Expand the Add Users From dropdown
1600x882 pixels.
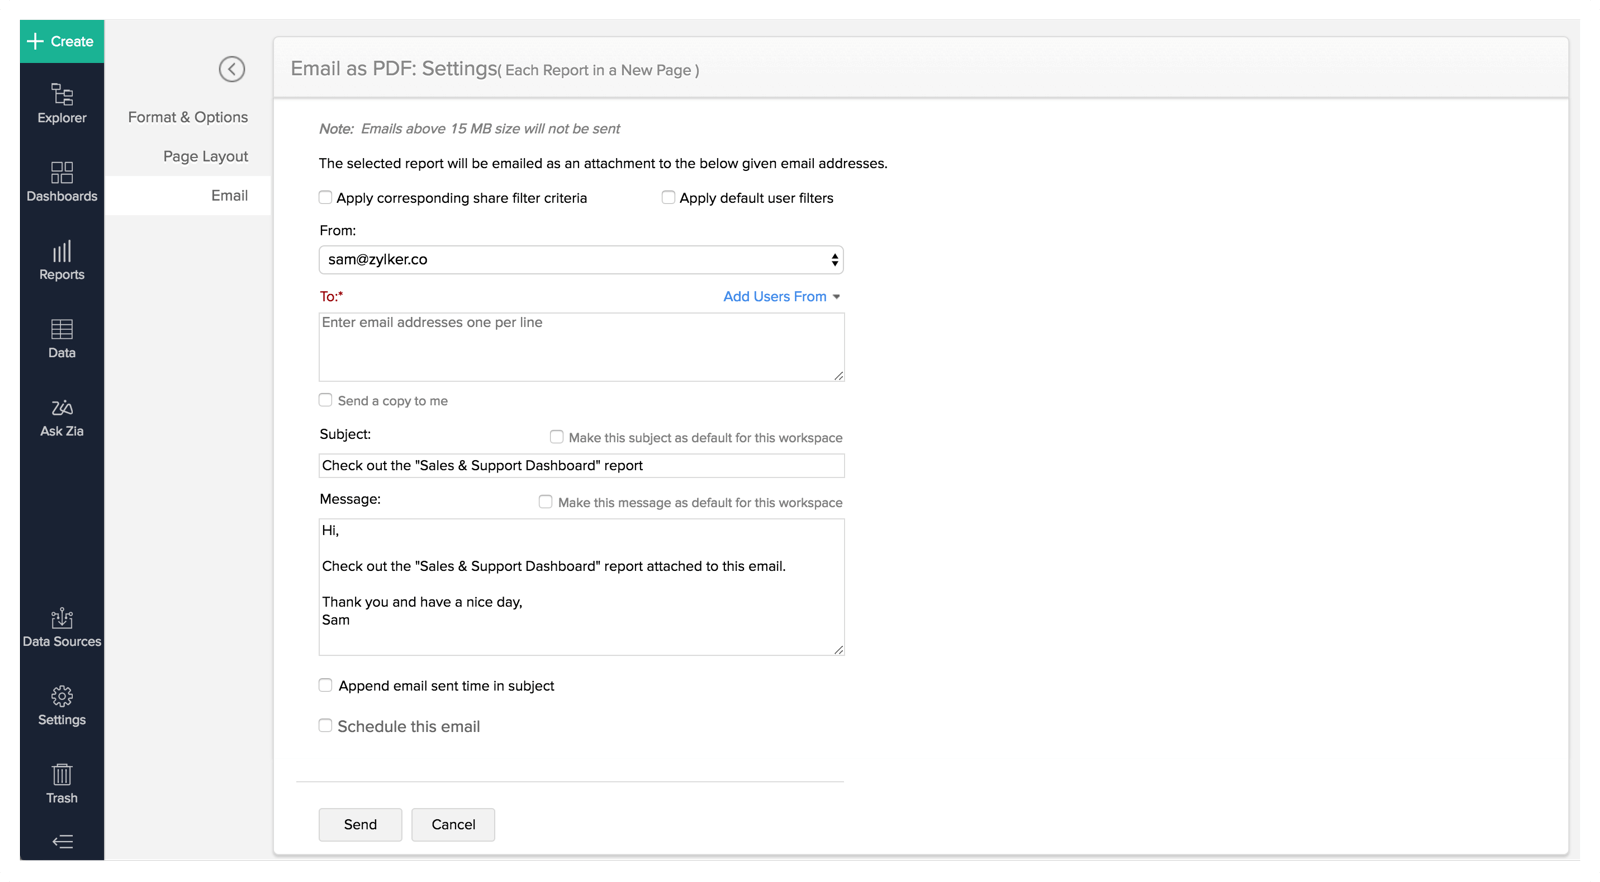click(x=781, y=297)
